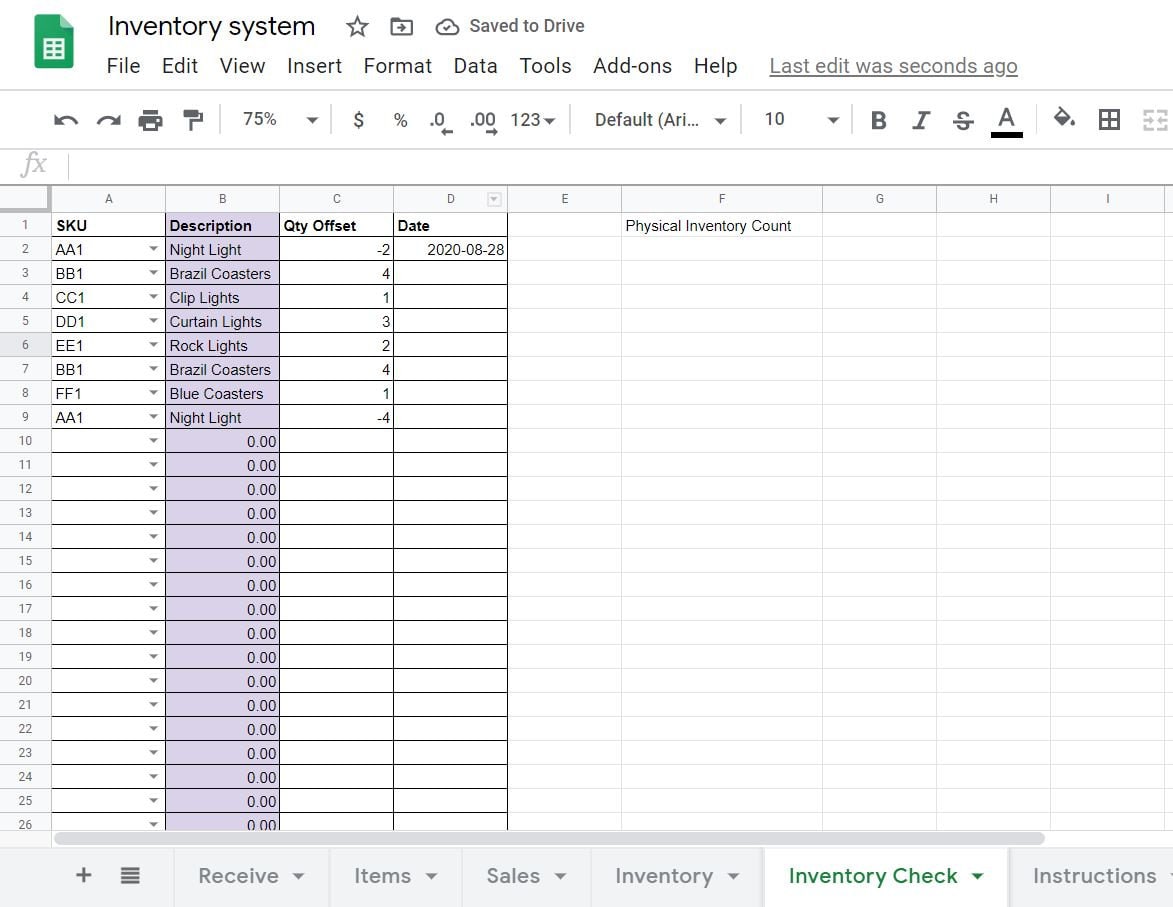Toggle bold formatting
1173x907 pixels.
coord(877,119)
